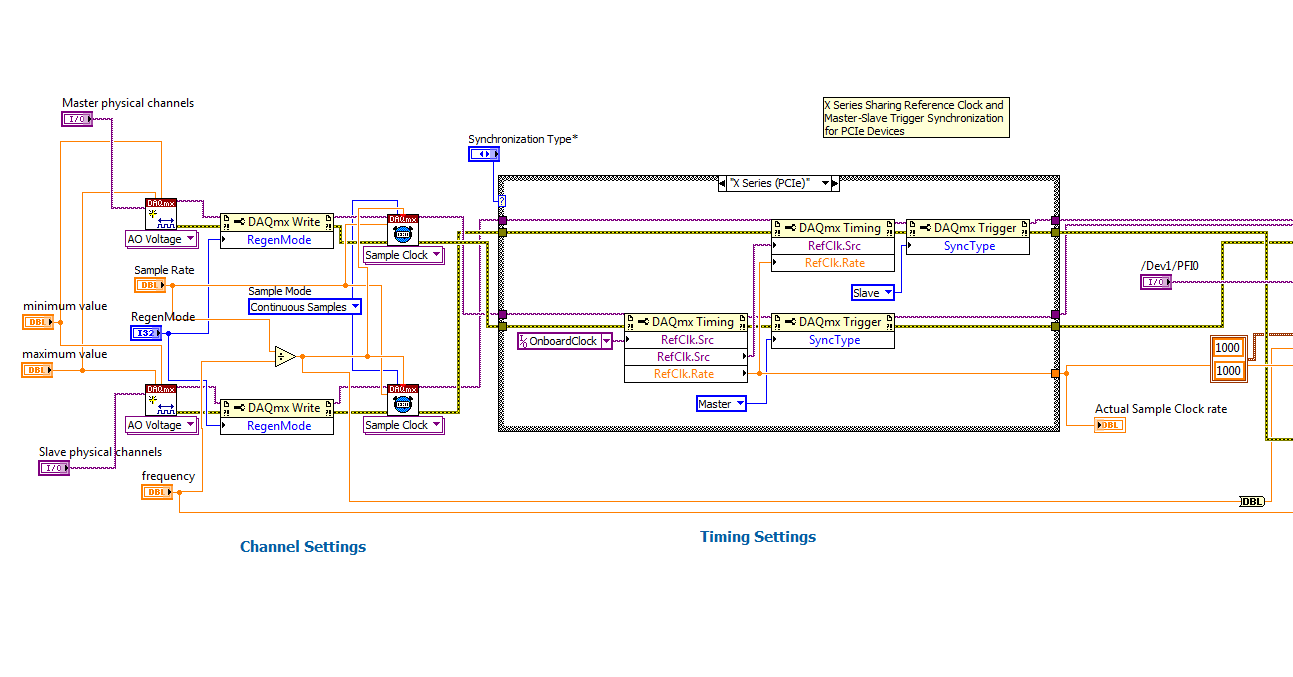Image resolution: width=1293 pixels, height=677 pixels.
Task: Click the case selector question mark terminal
Action: pos(502,201)
